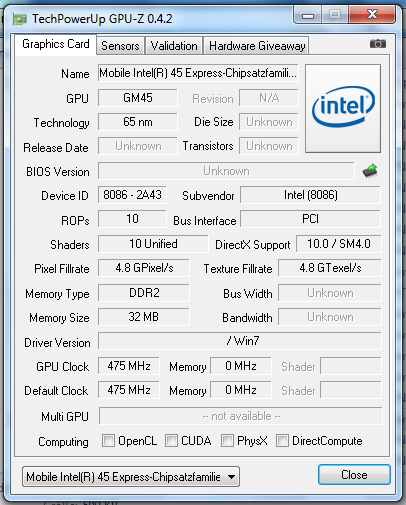
Task: Click Memory Type field showing DDR2
Action: click(144, 293)
